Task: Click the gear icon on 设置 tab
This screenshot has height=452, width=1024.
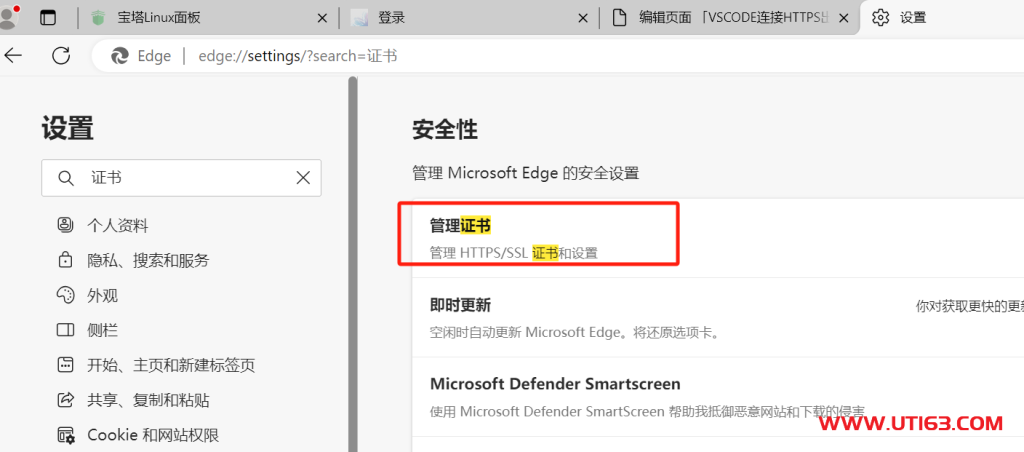Action: [881, 18]
